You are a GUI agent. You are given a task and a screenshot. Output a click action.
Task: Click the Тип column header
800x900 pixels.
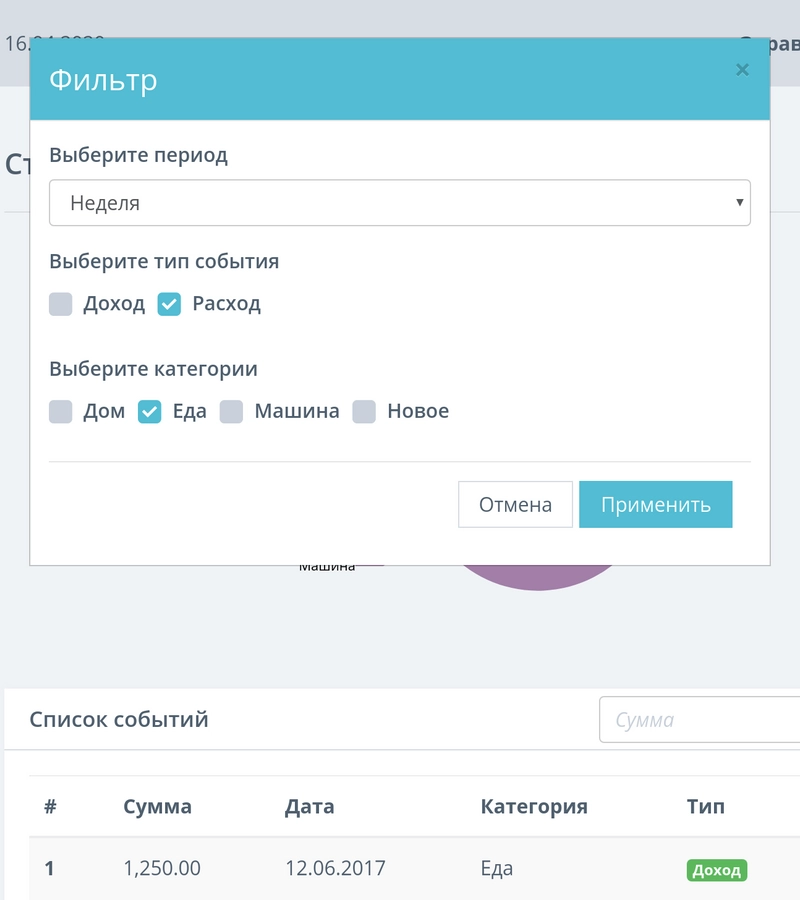(705, 806)
